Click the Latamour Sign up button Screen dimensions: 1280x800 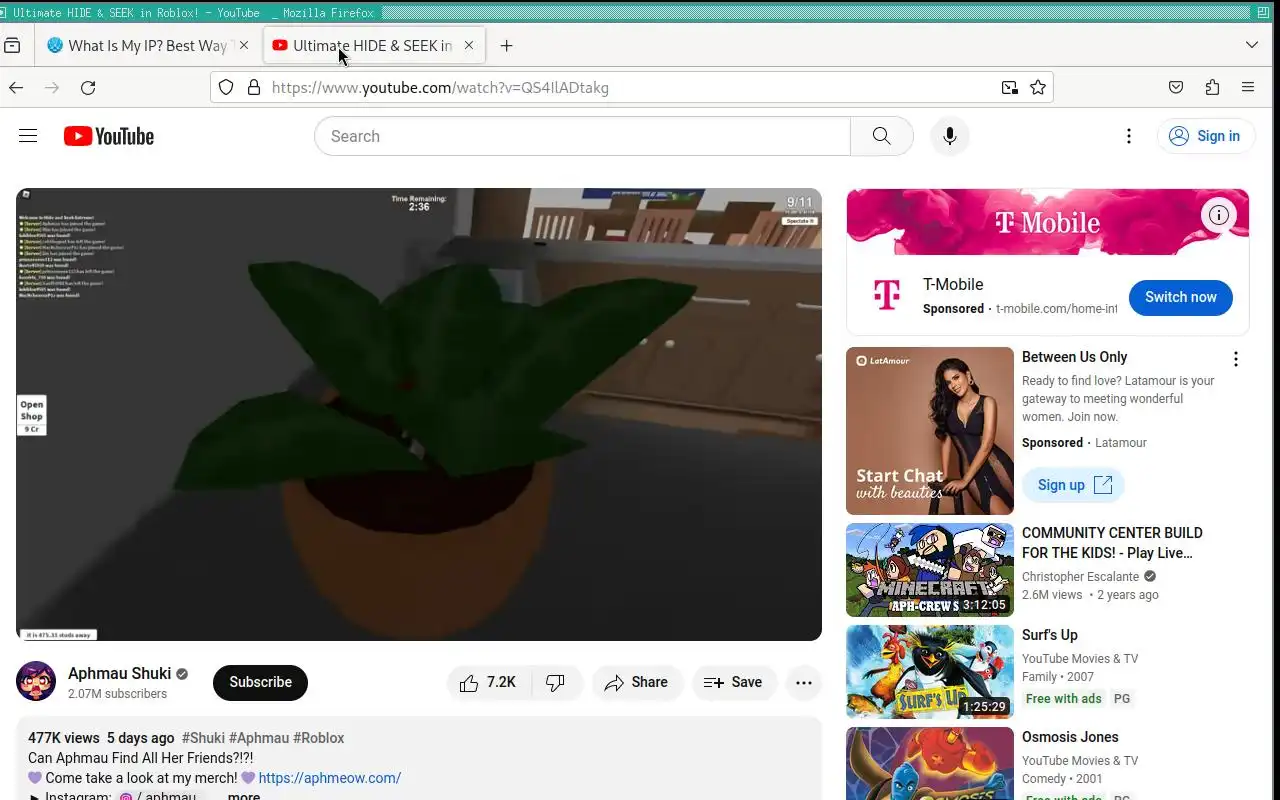pos(1073,485)
